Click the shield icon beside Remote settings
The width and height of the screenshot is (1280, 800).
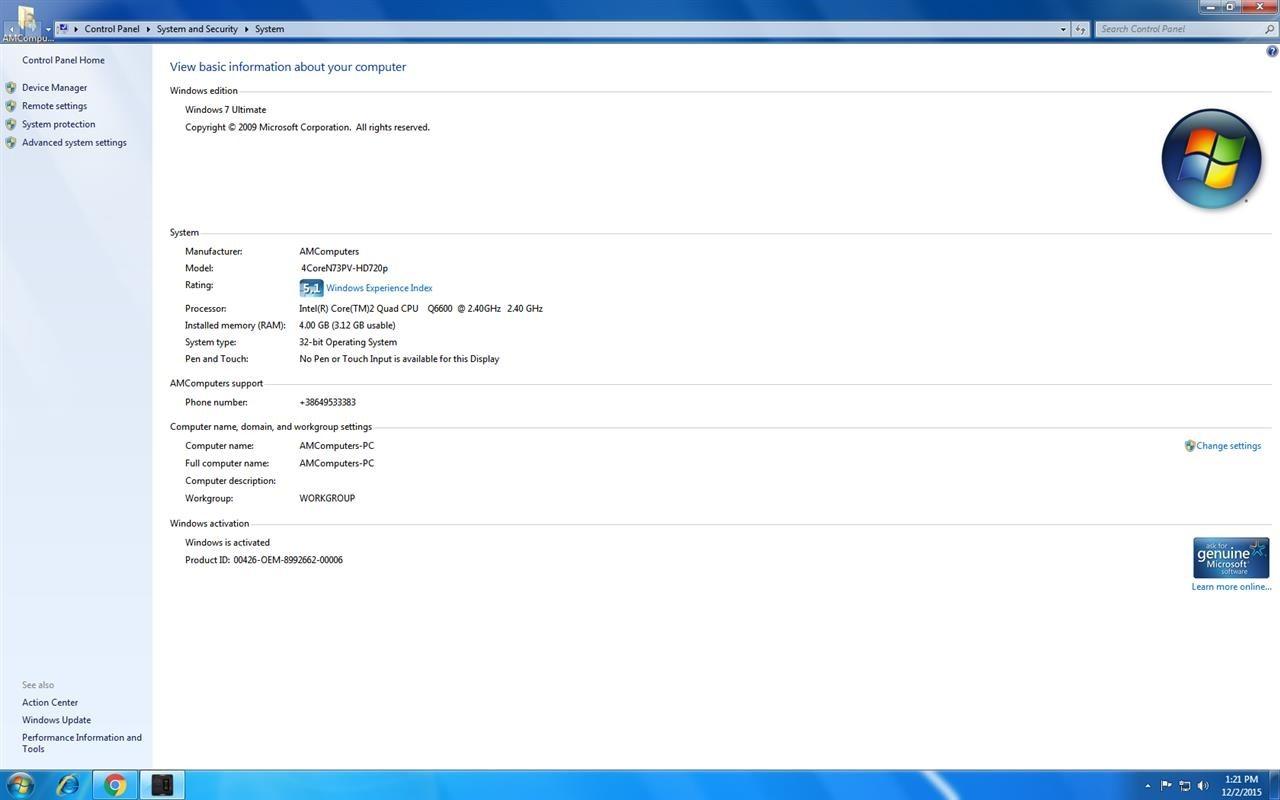pyautogui.click(x=11, y=106)
